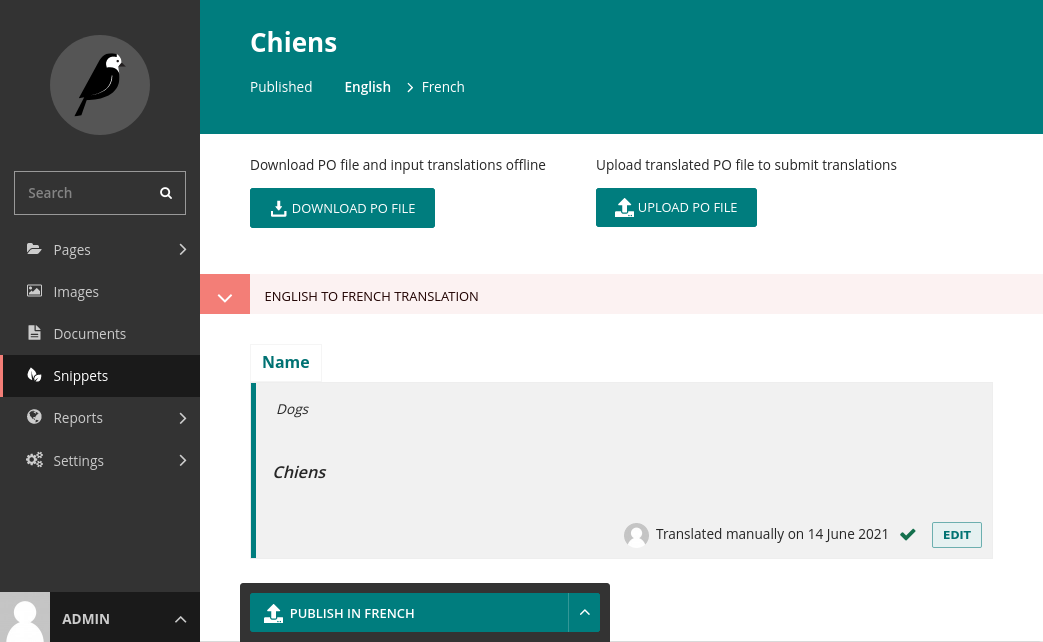Screen dimensions: 1043x642
Task: Click the Reports globe icon
Action: pyautogui.click(x=34, y=416)
